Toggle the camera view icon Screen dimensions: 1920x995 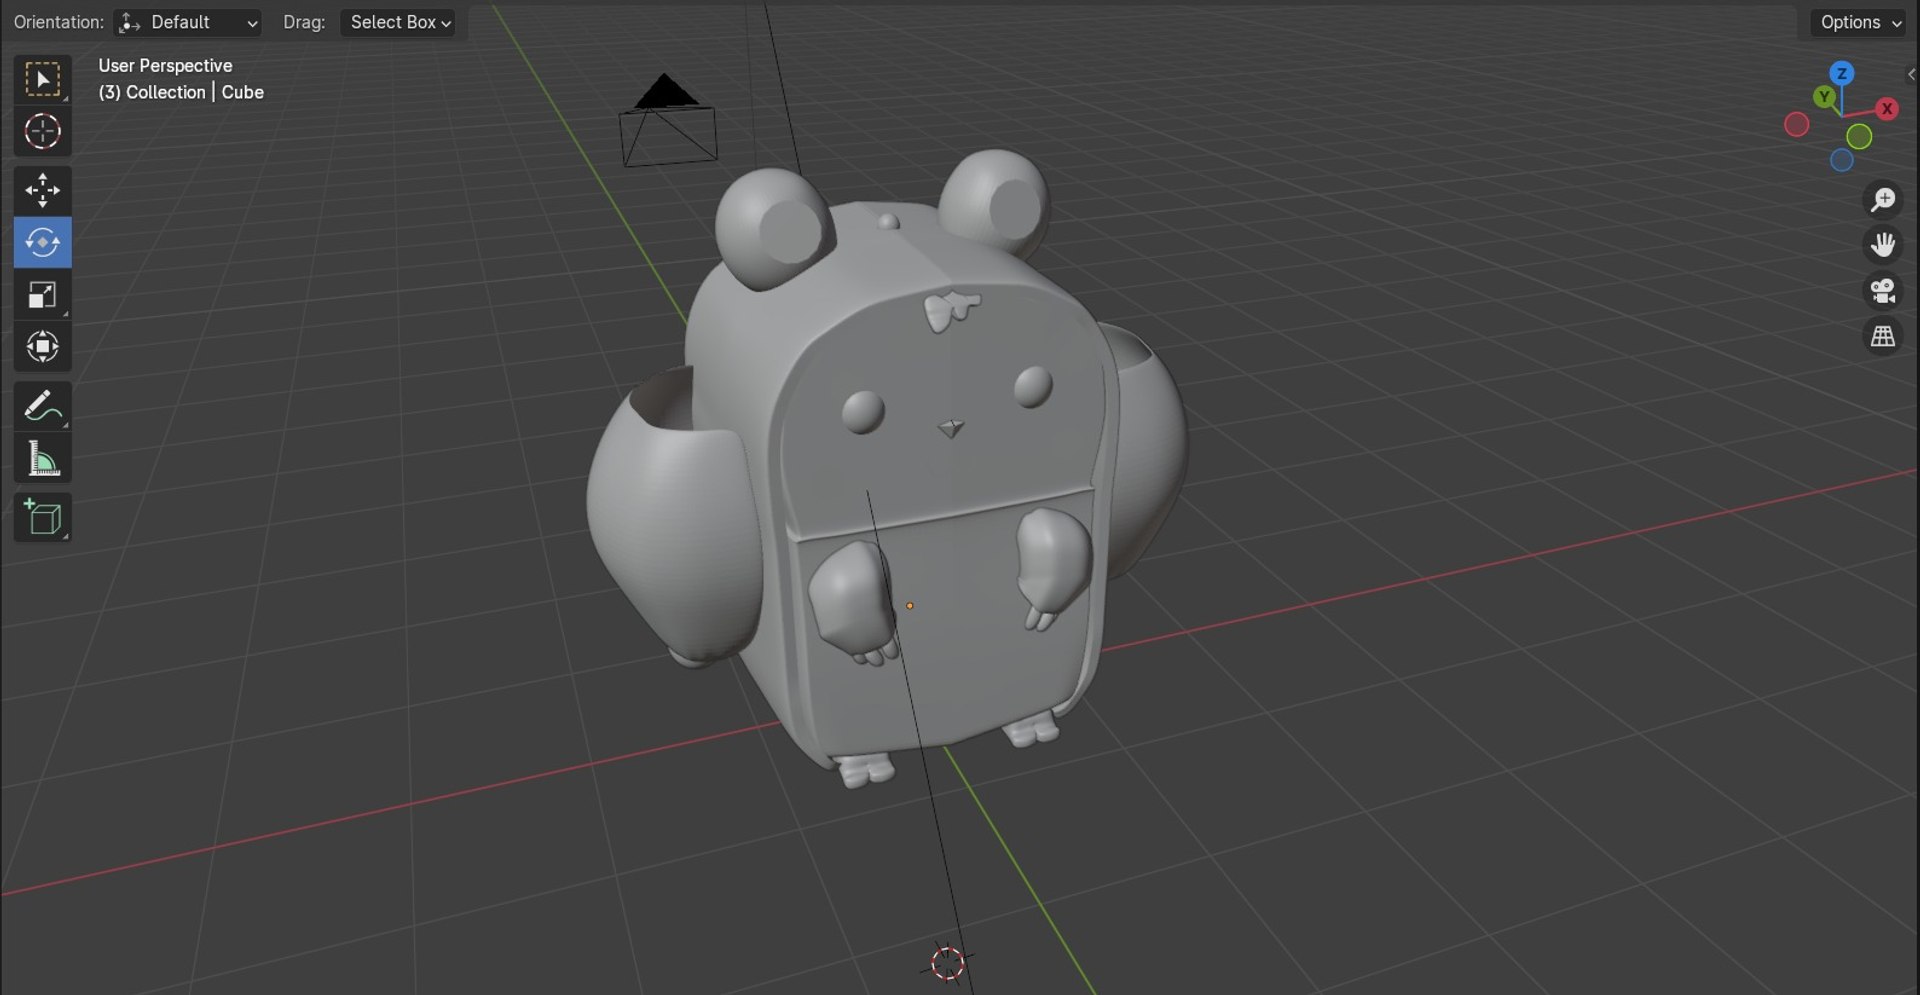pos(1883,291)
